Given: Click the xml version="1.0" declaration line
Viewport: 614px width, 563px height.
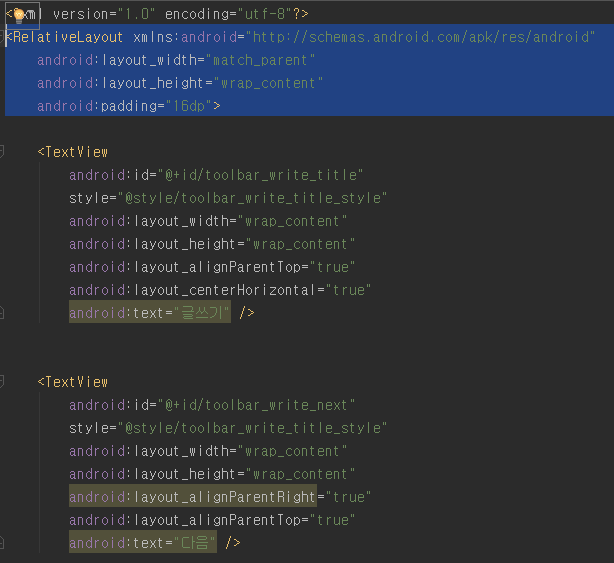Looking at the screenshot, I should 157,14.
